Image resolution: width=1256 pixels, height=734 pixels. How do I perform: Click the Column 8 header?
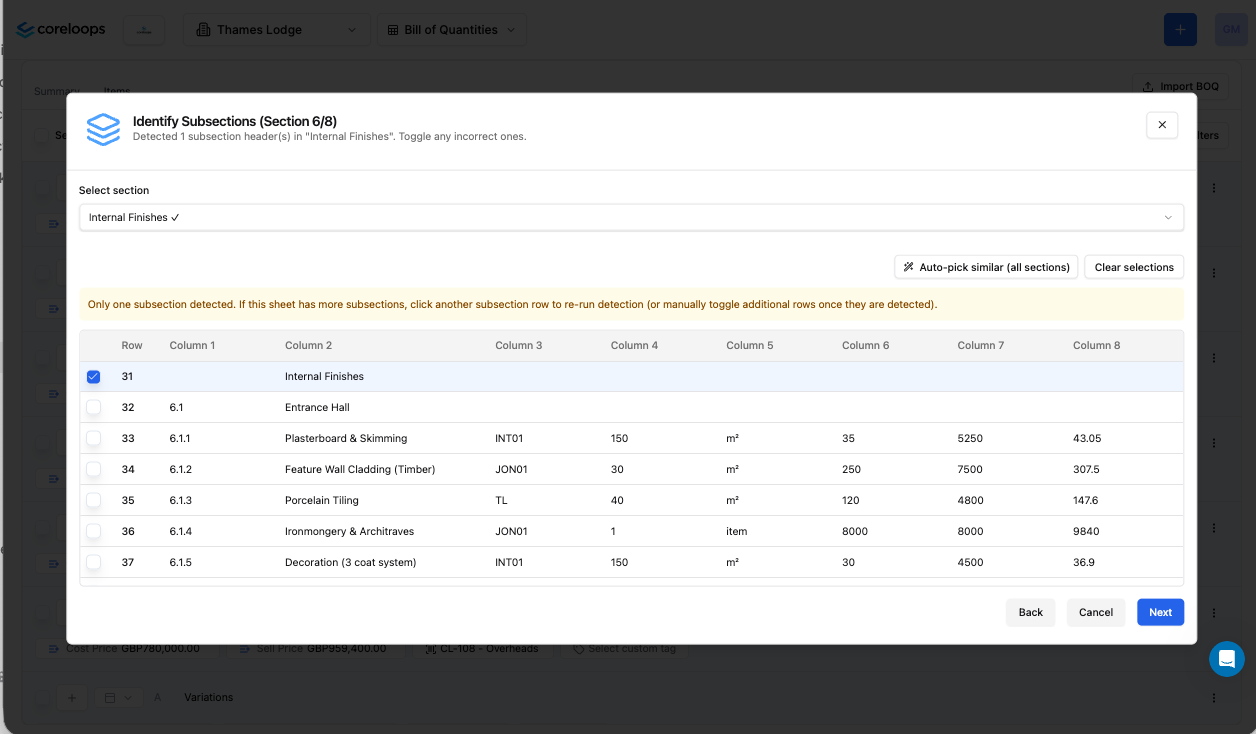pos(1097,346)
